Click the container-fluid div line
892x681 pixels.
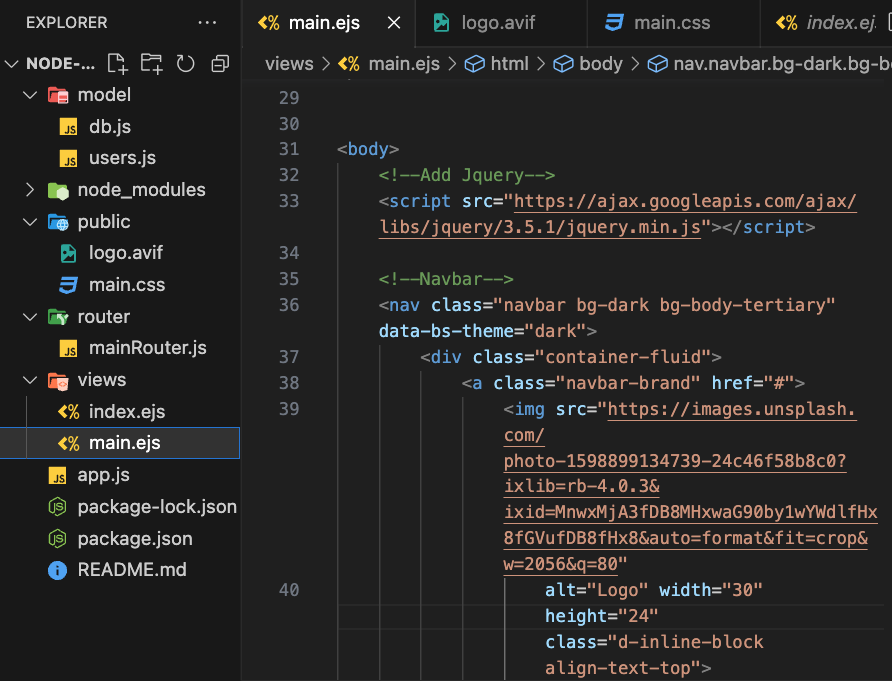tap(571, 357)
